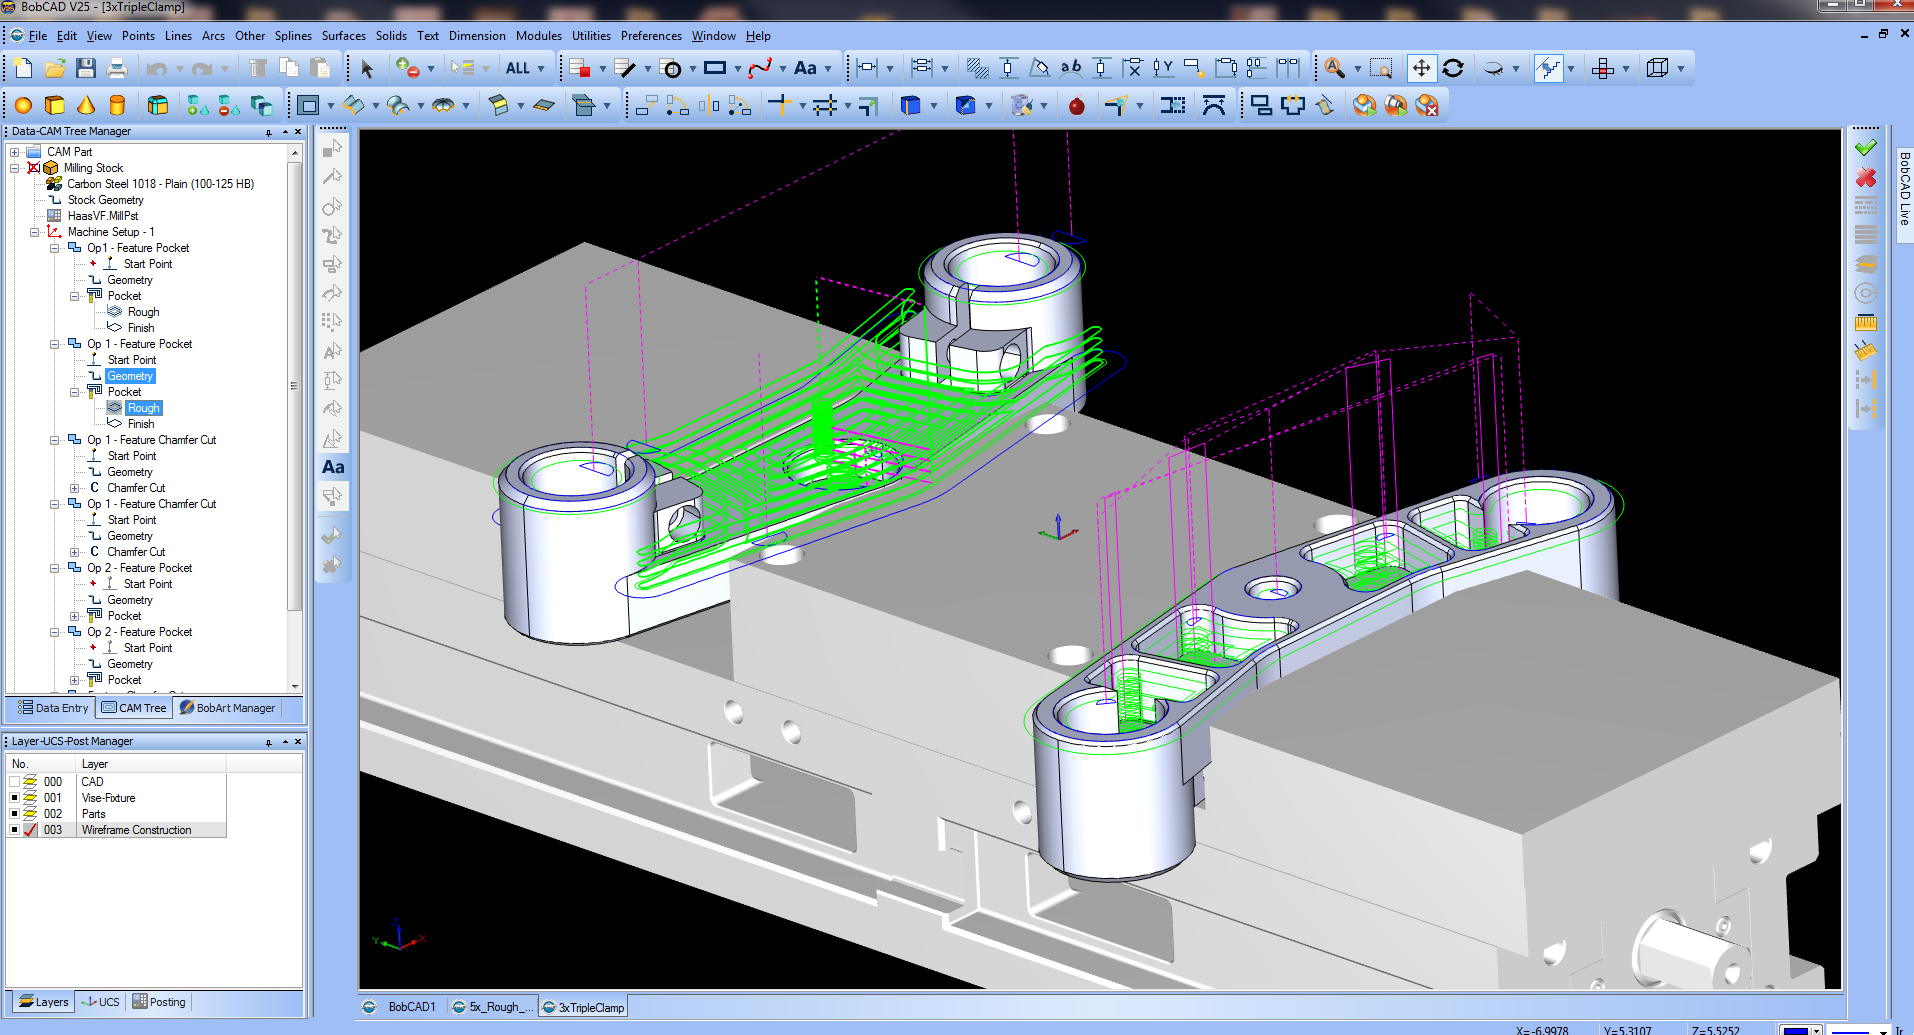Viewport: 1914px width, 1035px height.
Task: Click the Print toolbar icon
Action: (x=117, y=66)
